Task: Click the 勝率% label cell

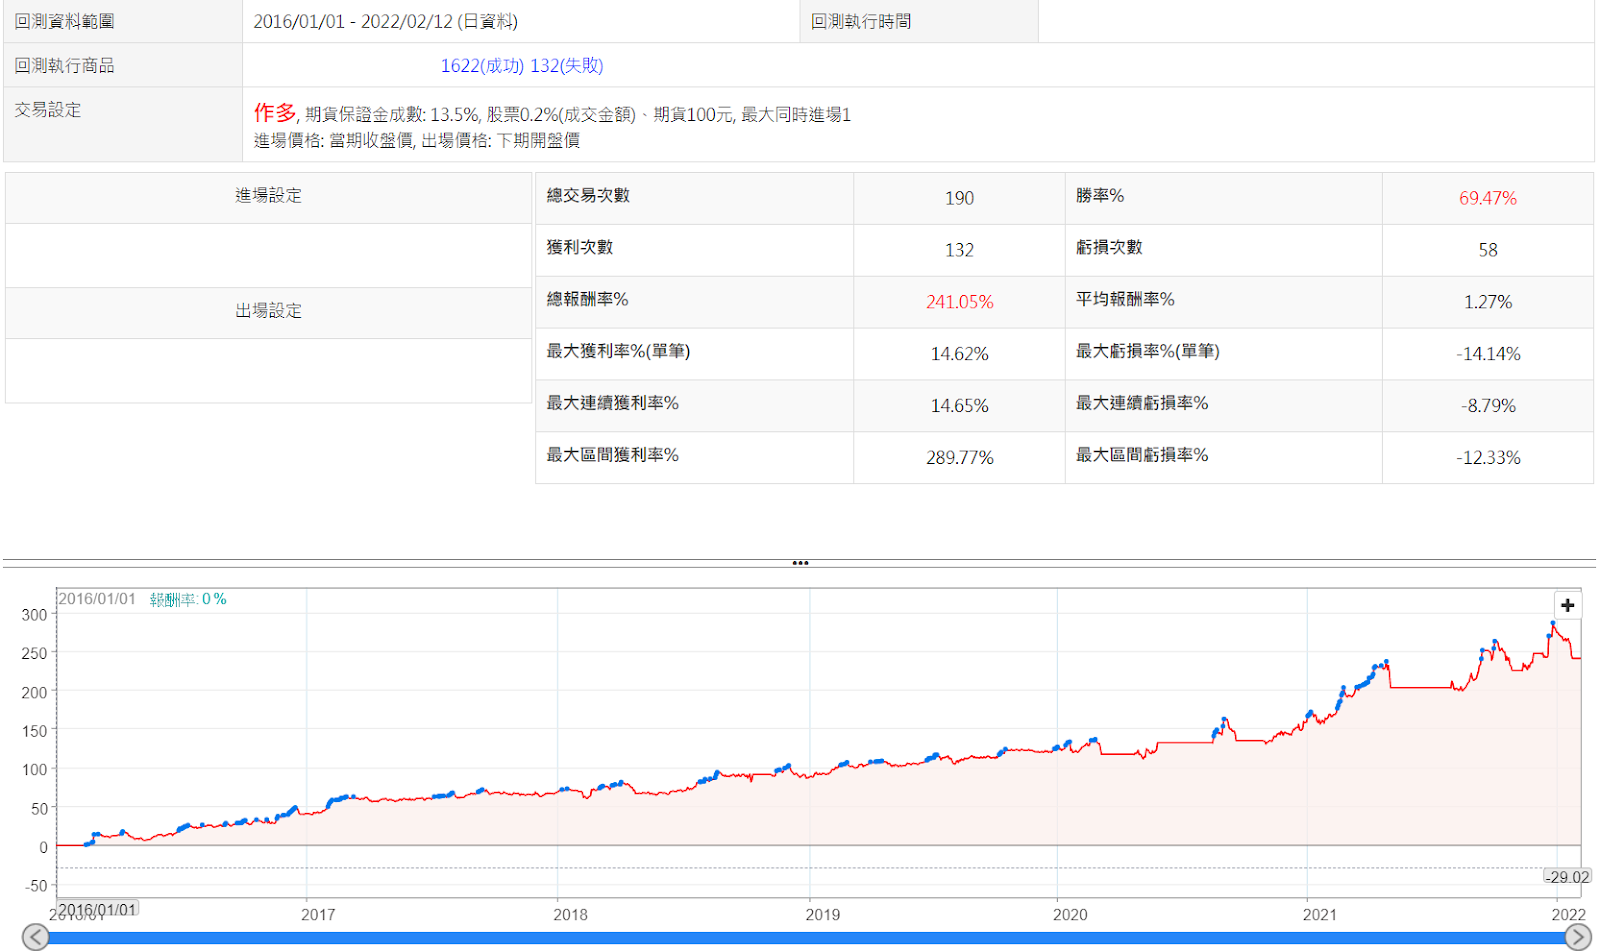Action: coord(1223,198)
